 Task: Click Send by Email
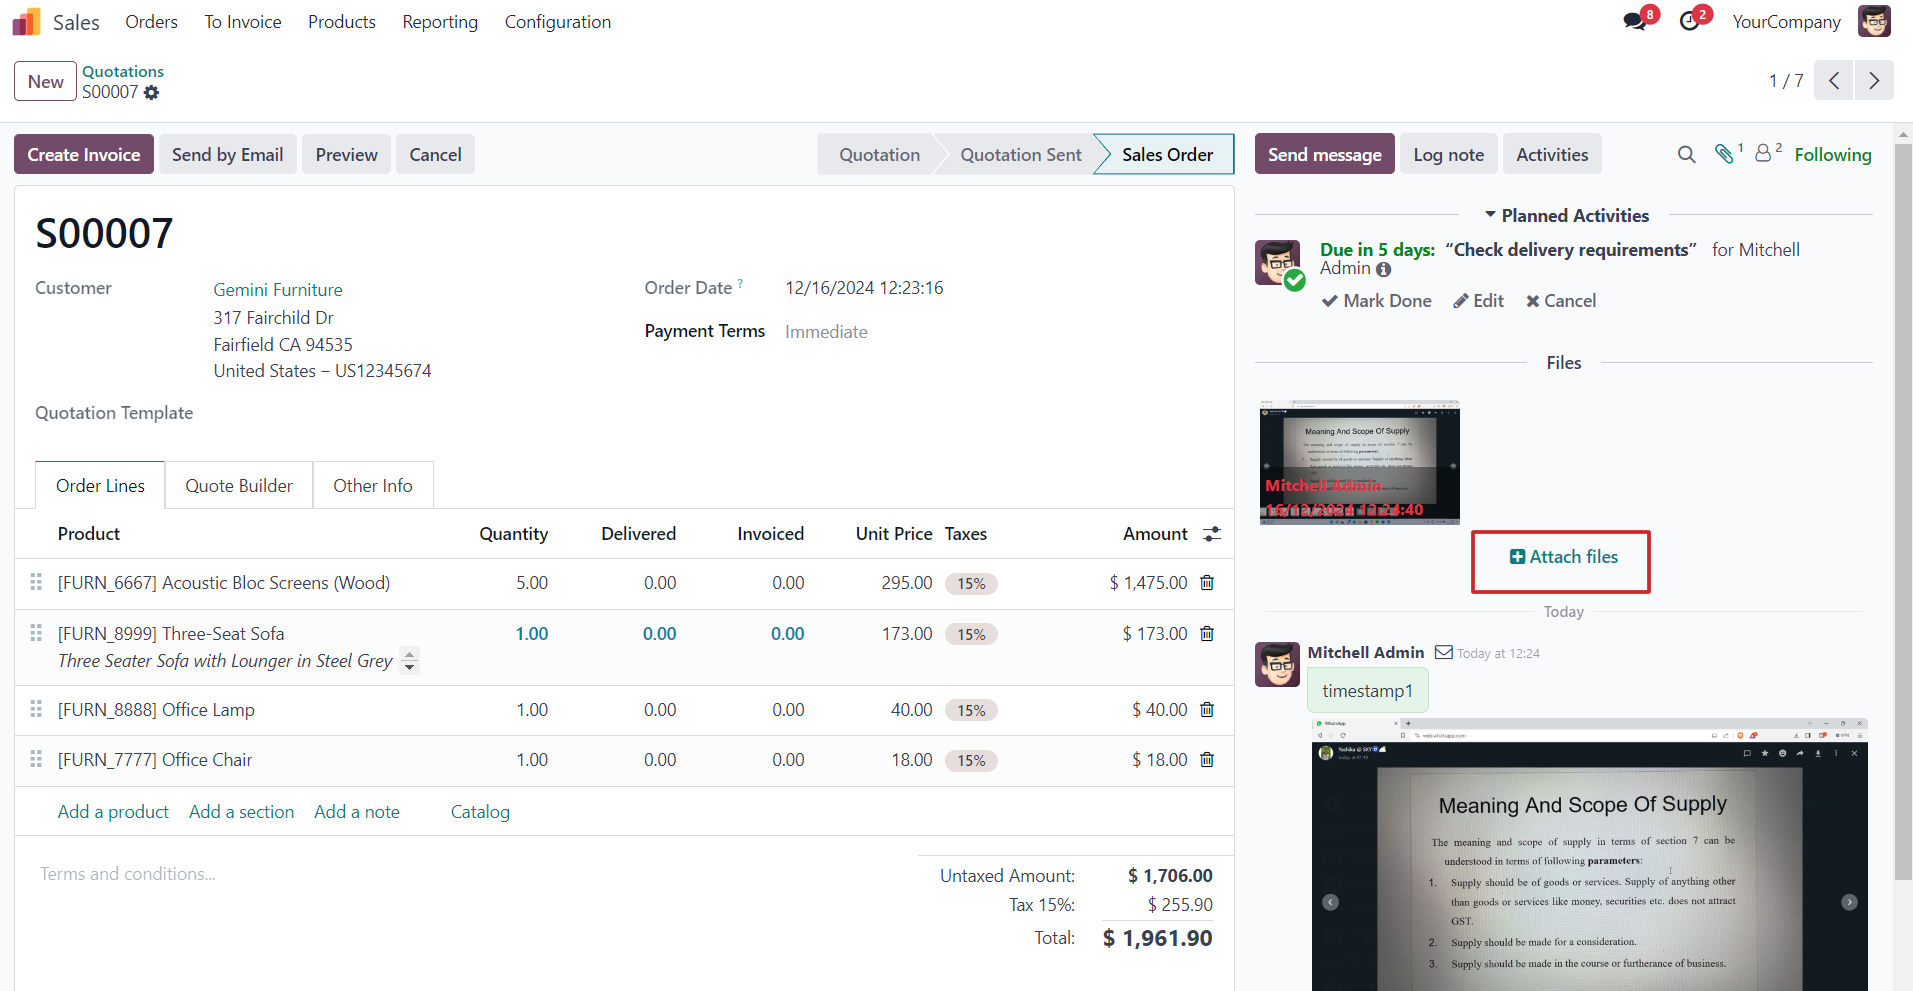(x=227, y=154)
